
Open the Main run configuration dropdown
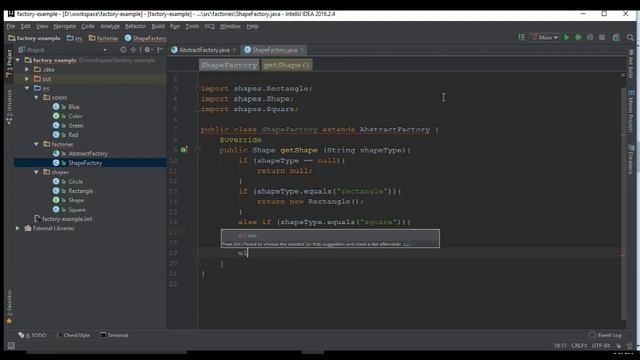[544, 38]
